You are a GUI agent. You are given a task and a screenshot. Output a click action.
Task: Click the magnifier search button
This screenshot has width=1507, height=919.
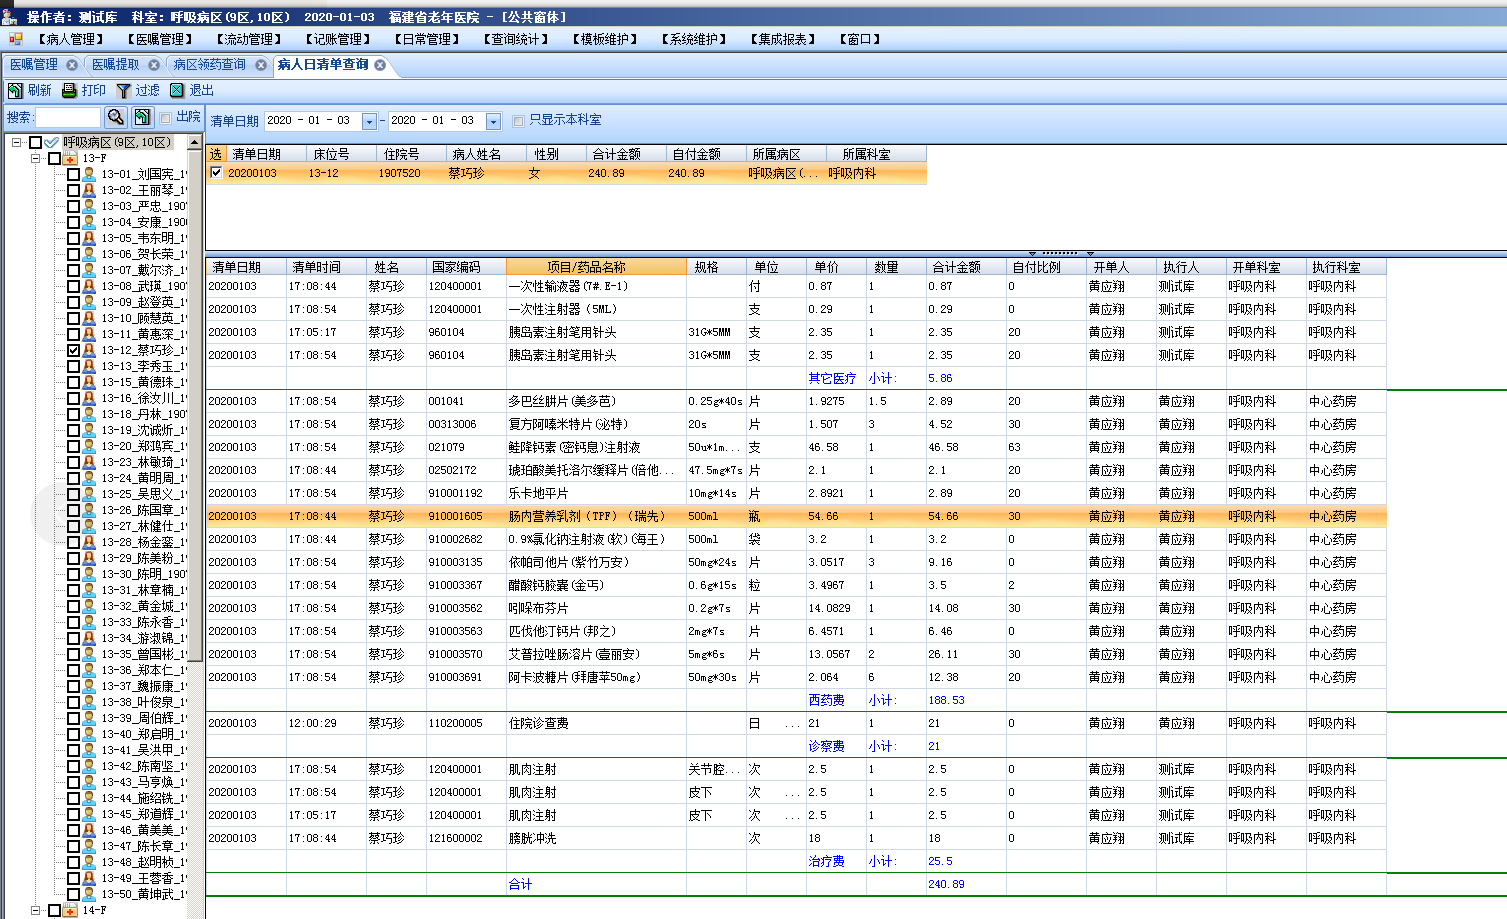coord(116,117)
